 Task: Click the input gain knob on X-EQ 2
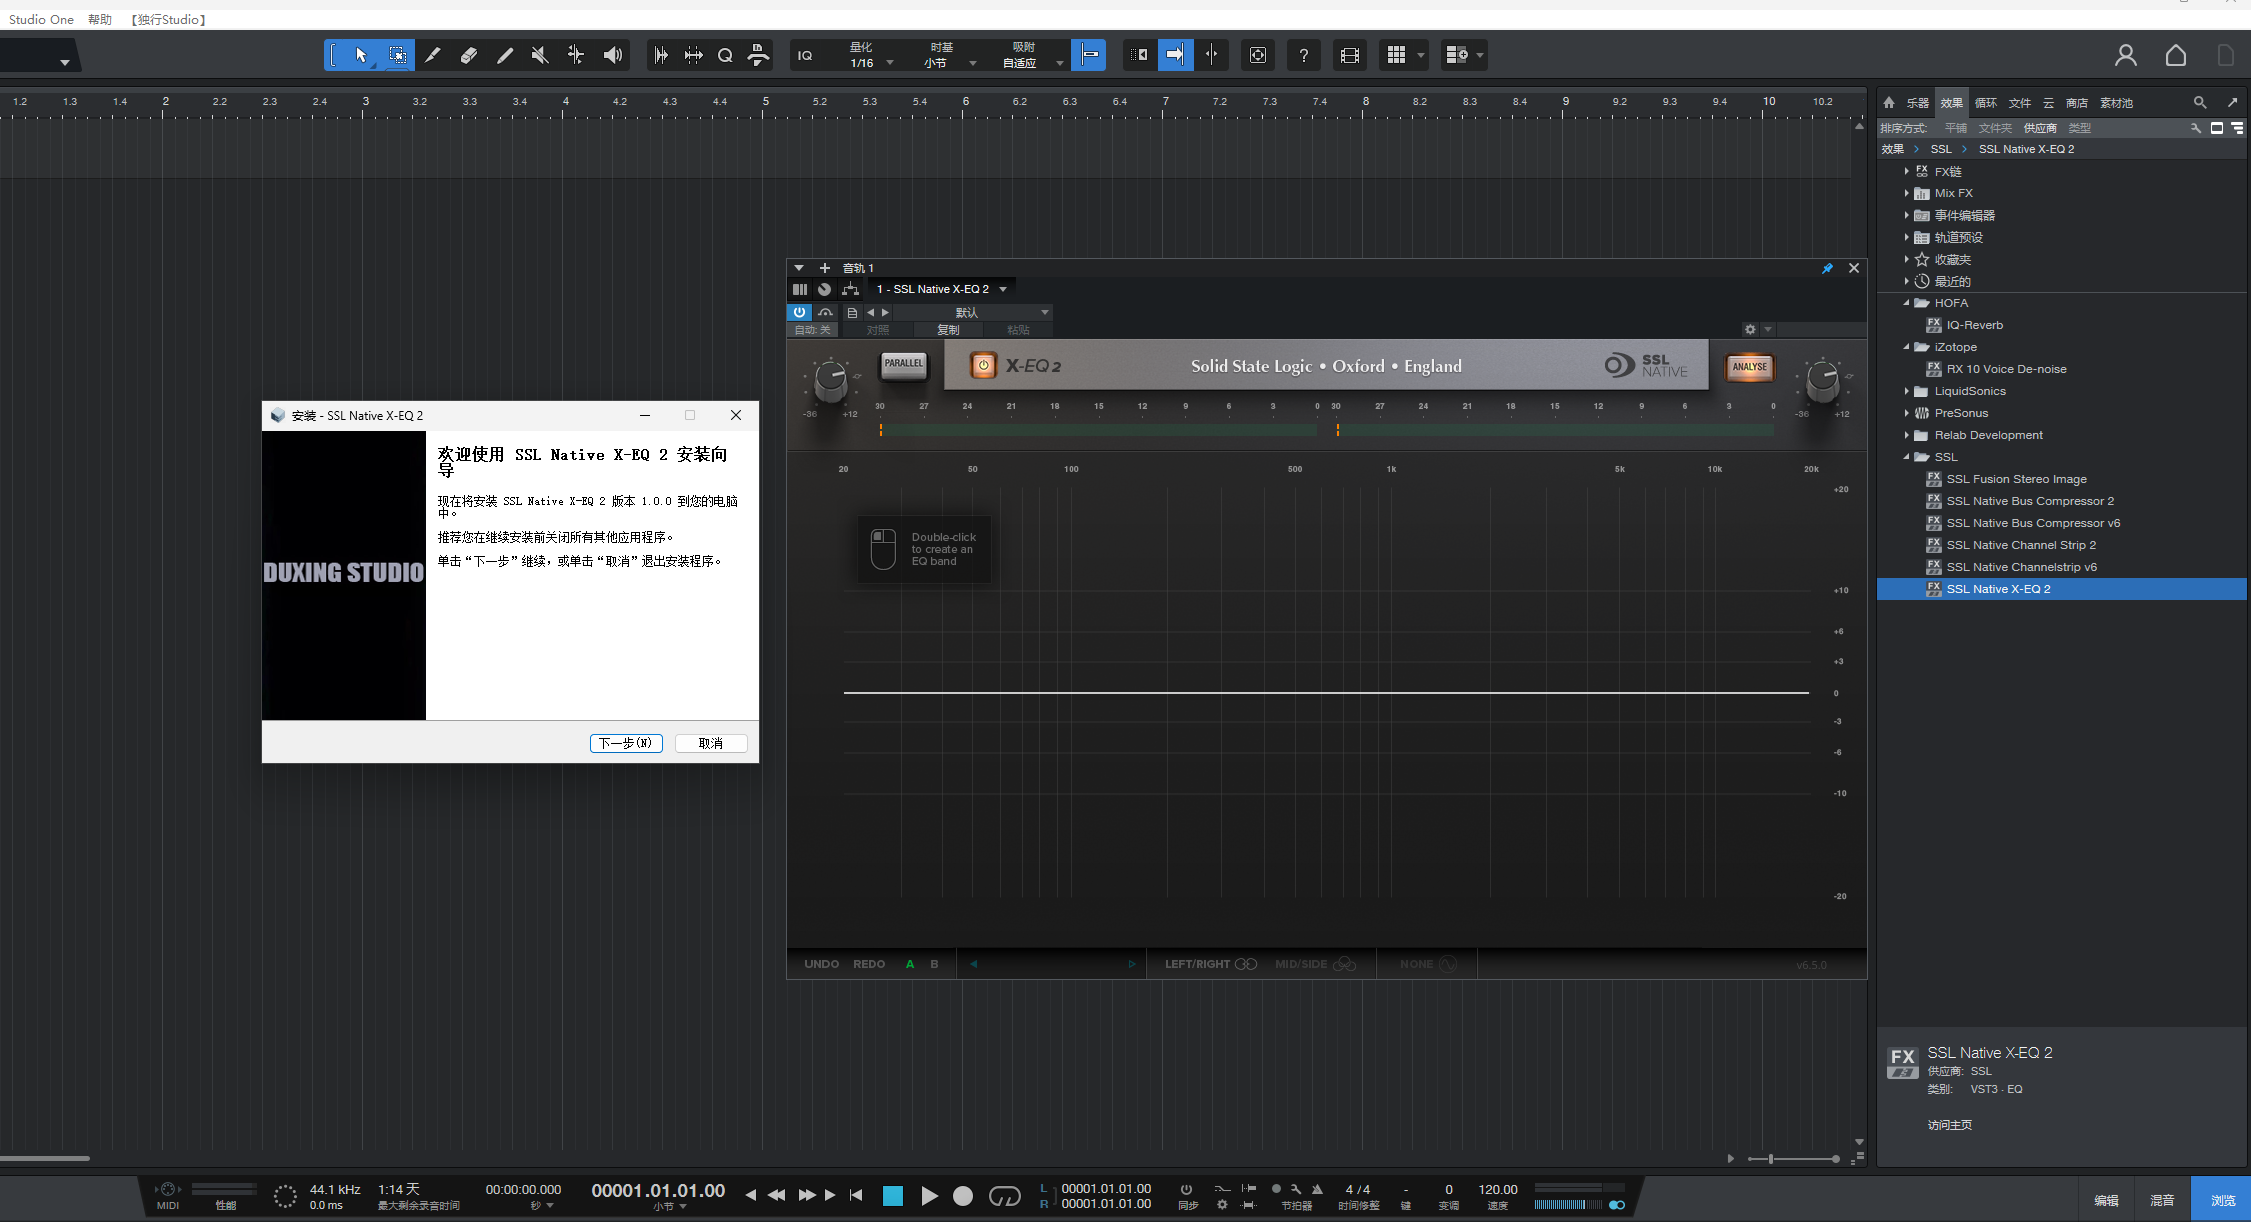[x=830, y=381]
